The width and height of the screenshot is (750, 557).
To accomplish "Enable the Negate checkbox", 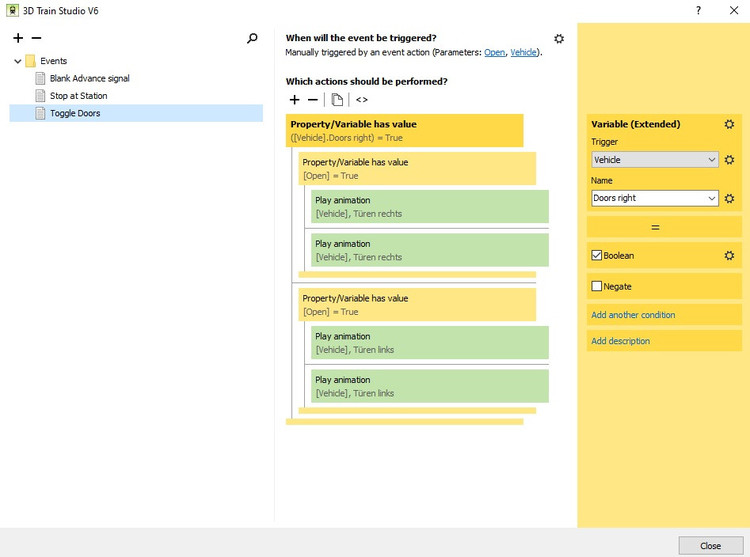I will pos(597,287).
